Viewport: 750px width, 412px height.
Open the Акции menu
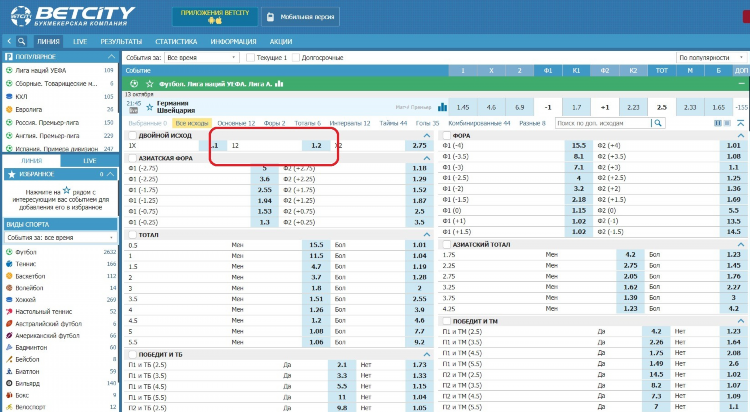(281, 42)
